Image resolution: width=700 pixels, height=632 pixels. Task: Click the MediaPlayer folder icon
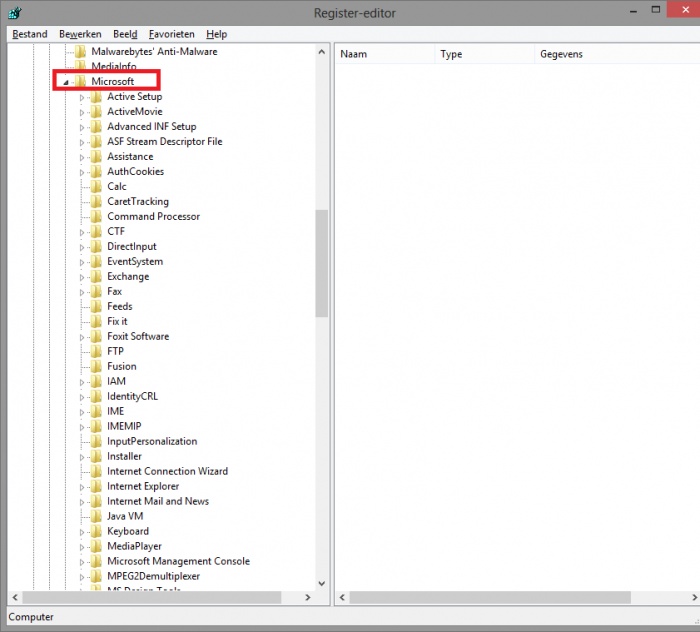coord(96,546)
